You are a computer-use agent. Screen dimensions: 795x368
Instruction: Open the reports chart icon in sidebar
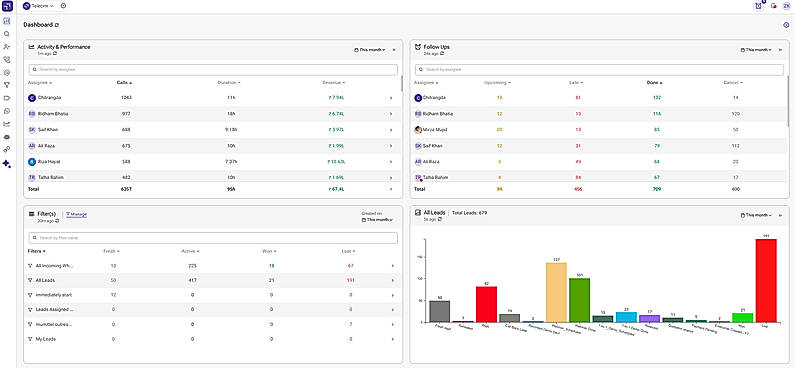point(7,124)
